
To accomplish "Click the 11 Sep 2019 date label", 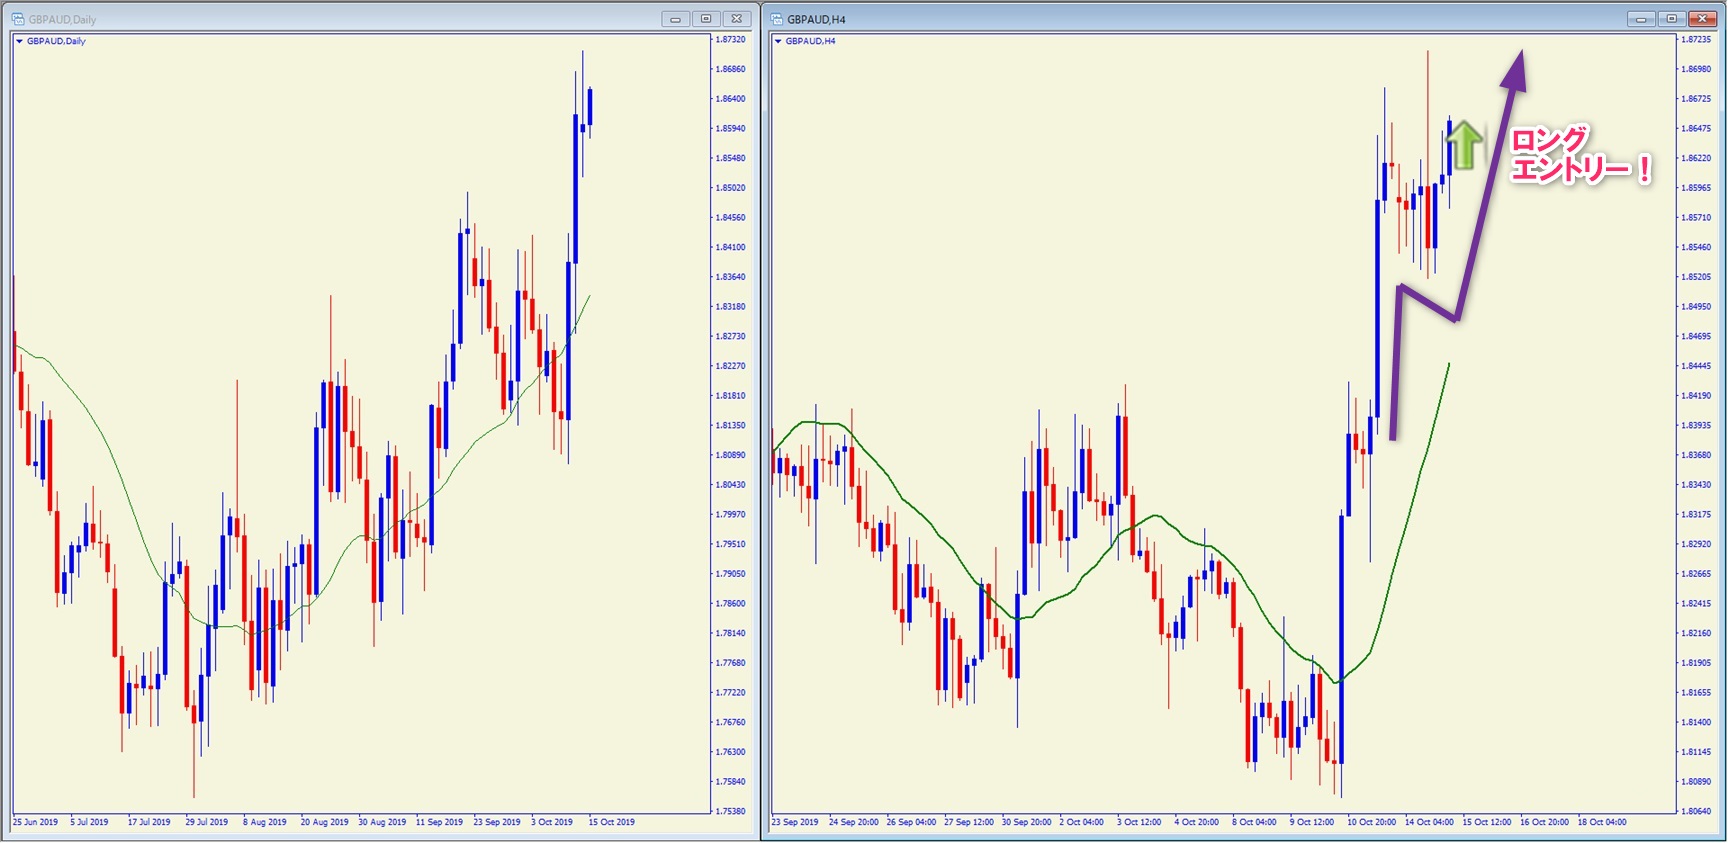I will pyautogui.click(x=440, y=822).
